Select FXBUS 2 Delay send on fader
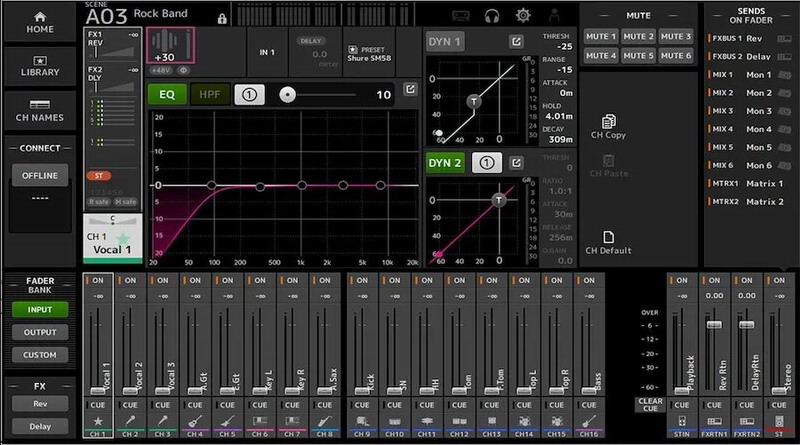Image resolution: width=800 pixels, height=445 pixels. (x=749, y=57)
